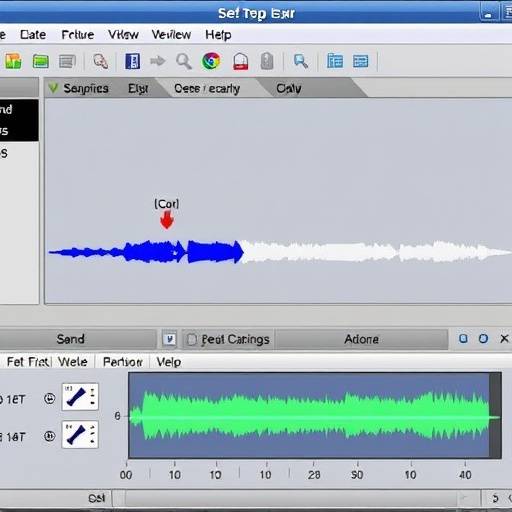Image resolution: width=512 pixels, height=512 pixels.
Task: Open the VKew menu
Action: (123, 35)
